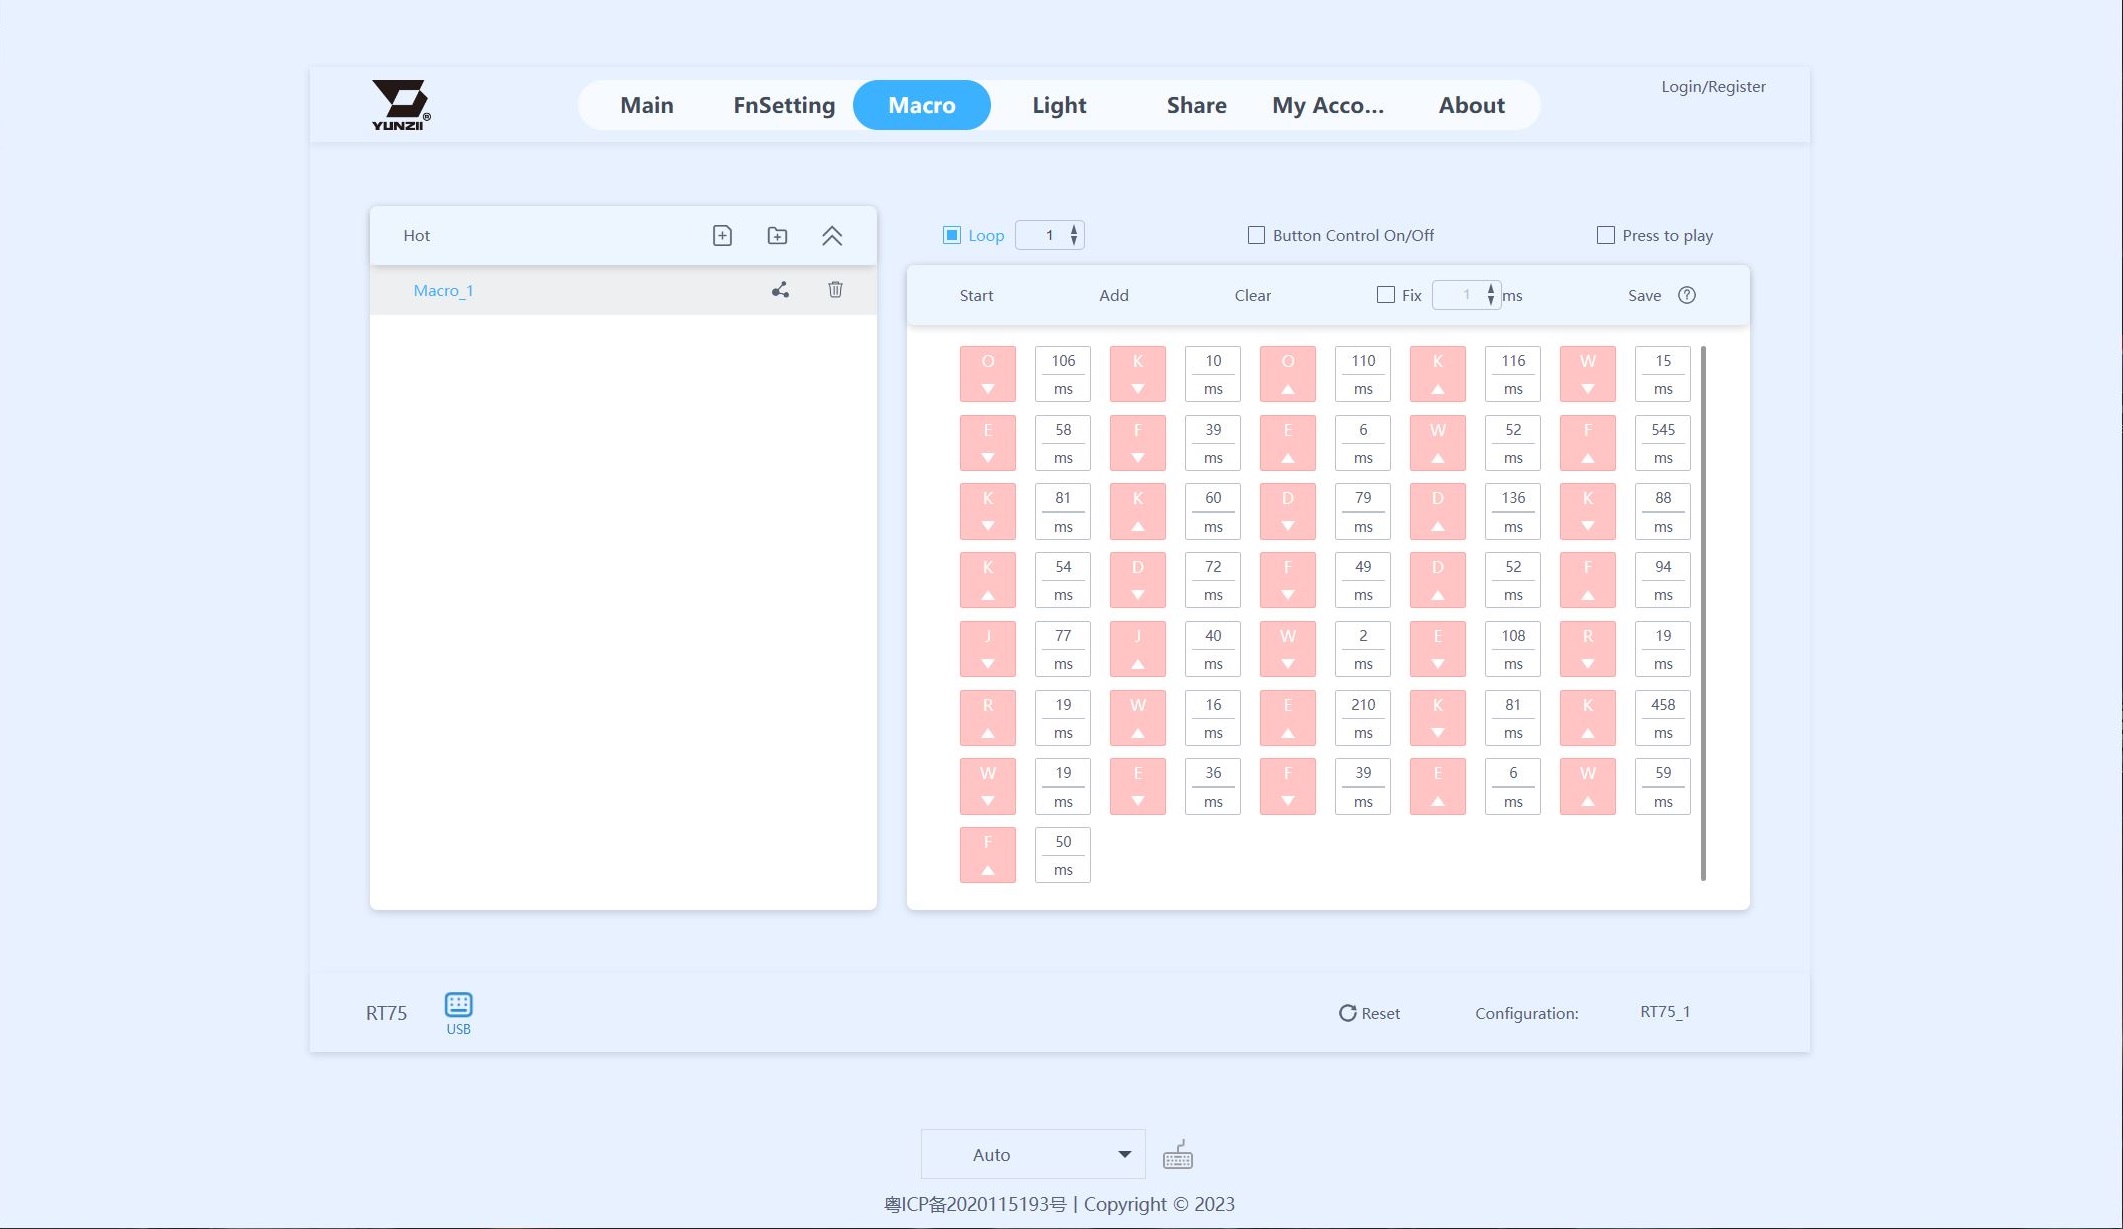Share Macro_1 using the share icon
The image size is (2123, 1229).
(780, 290)
